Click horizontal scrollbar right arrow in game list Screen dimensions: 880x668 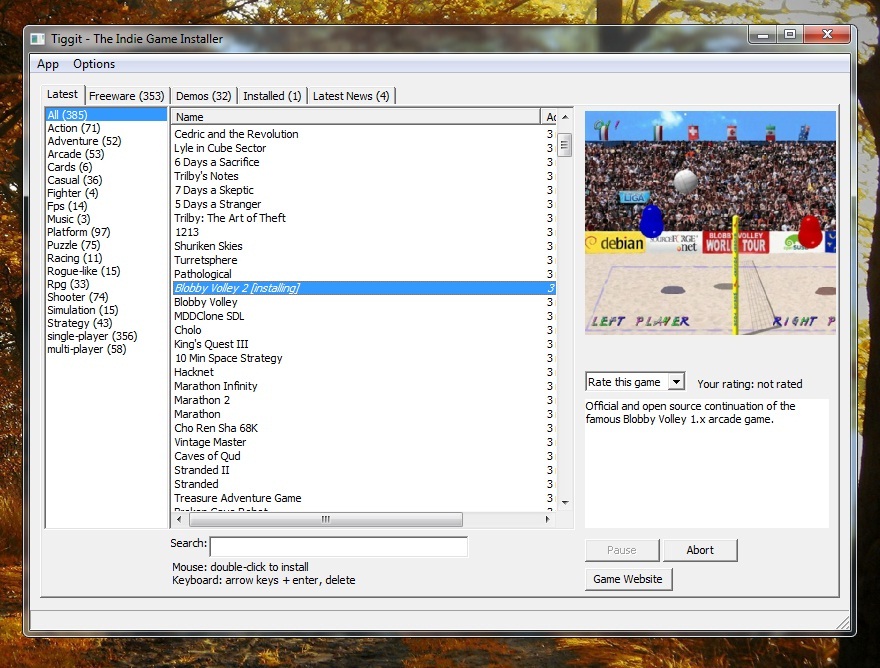click(548, 519)
